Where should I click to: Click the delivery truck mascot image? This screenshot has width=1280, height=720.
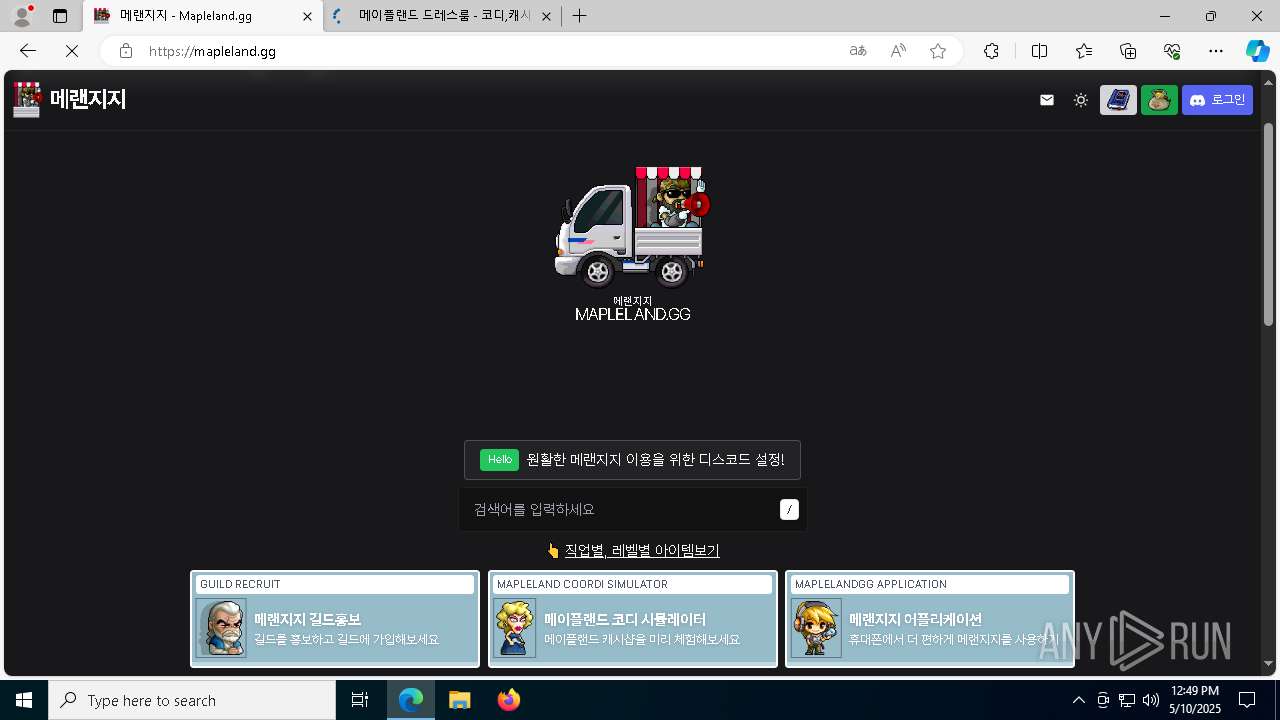click(x=632, y=227)
